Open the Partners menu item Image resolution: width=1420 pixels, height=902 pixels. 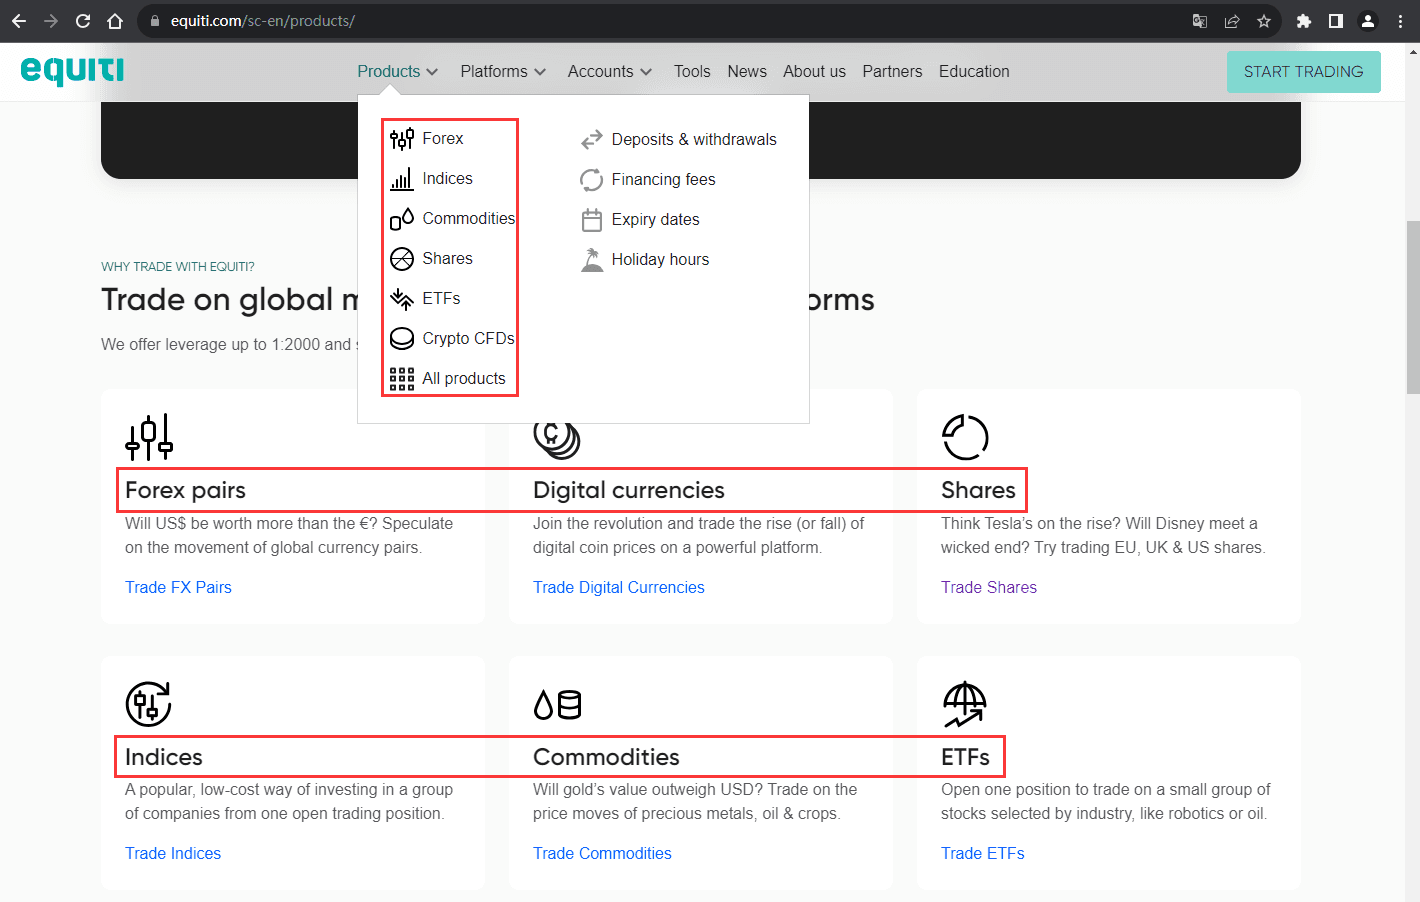click(x=892, y=72)
